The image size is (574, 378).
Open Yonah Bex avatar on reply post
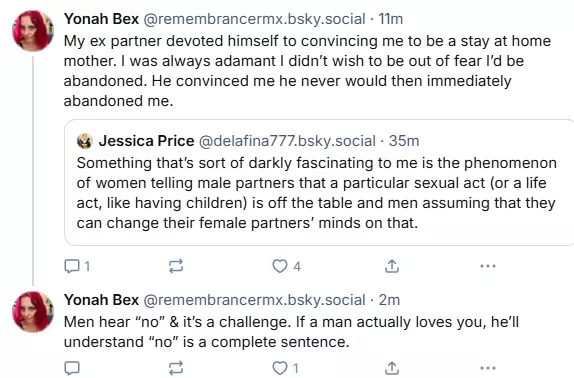pyautogui.click(x=33, y=312)
